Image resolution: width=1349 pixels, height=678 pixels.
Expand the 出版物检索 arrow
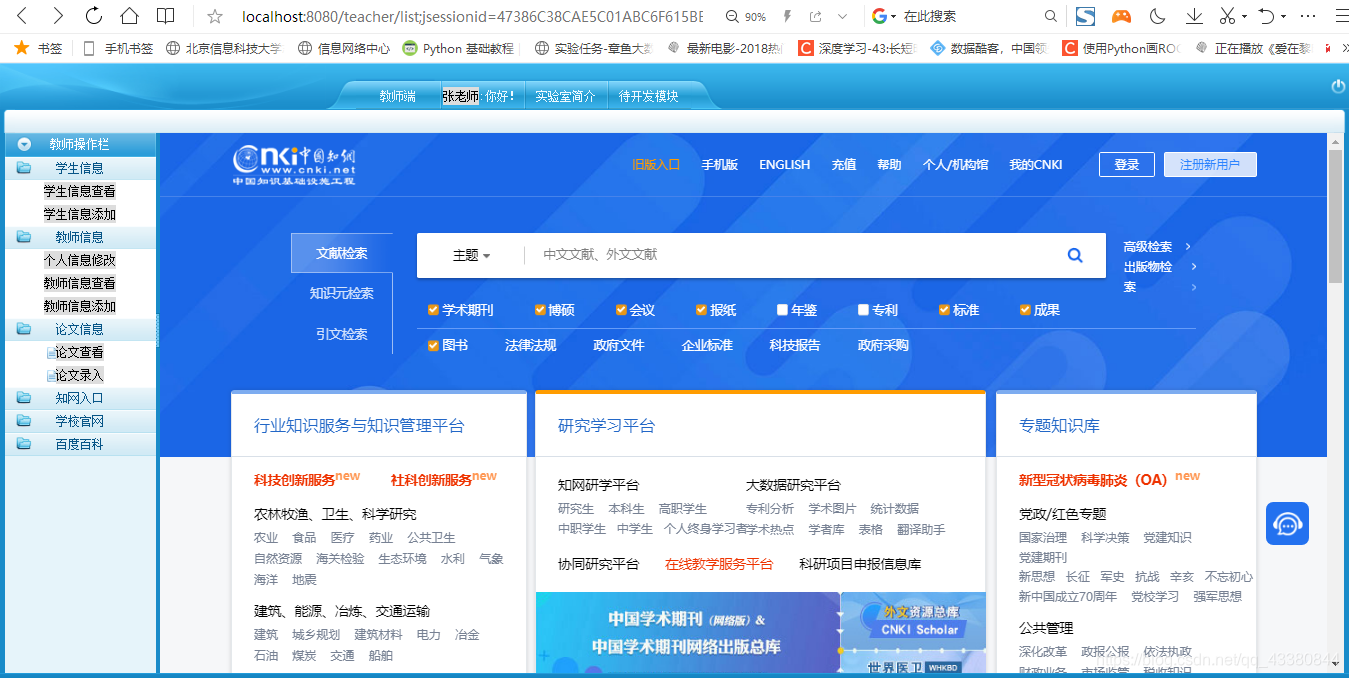pyautogui.click(x=1194, y=267)
